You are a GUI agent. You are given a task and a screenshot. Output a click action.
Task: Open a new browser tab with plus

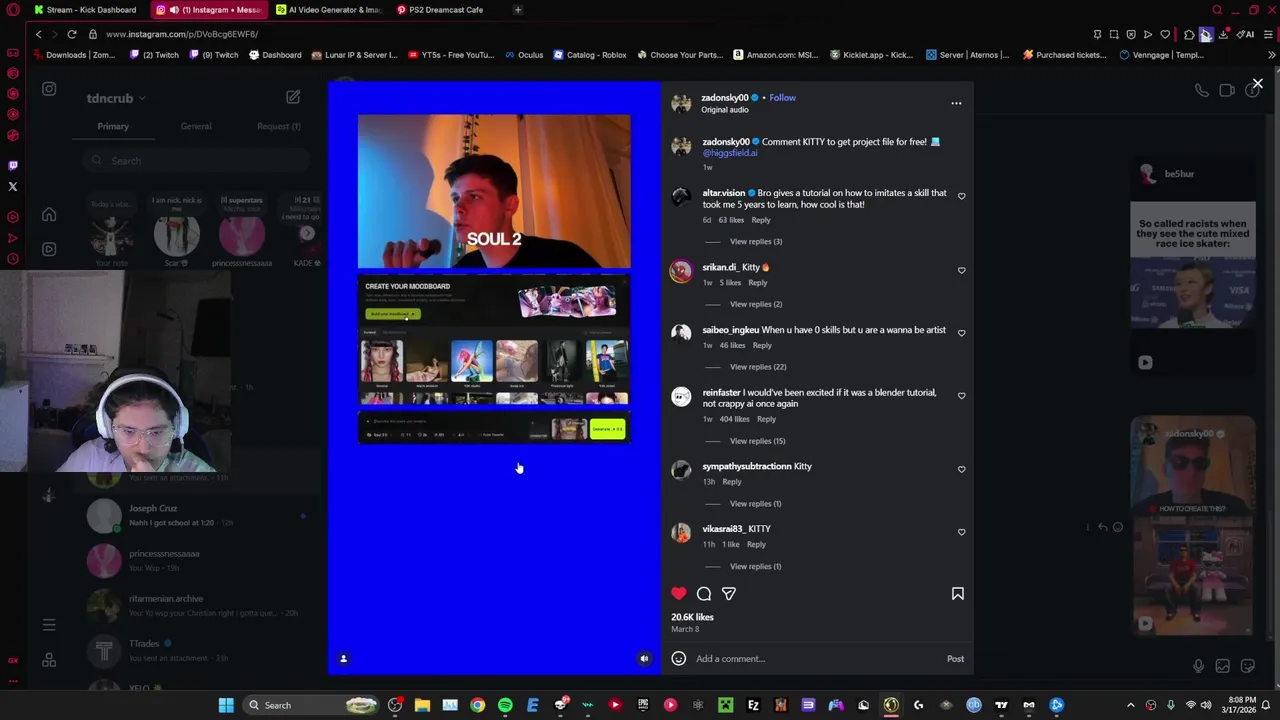(x=518, y=10)
